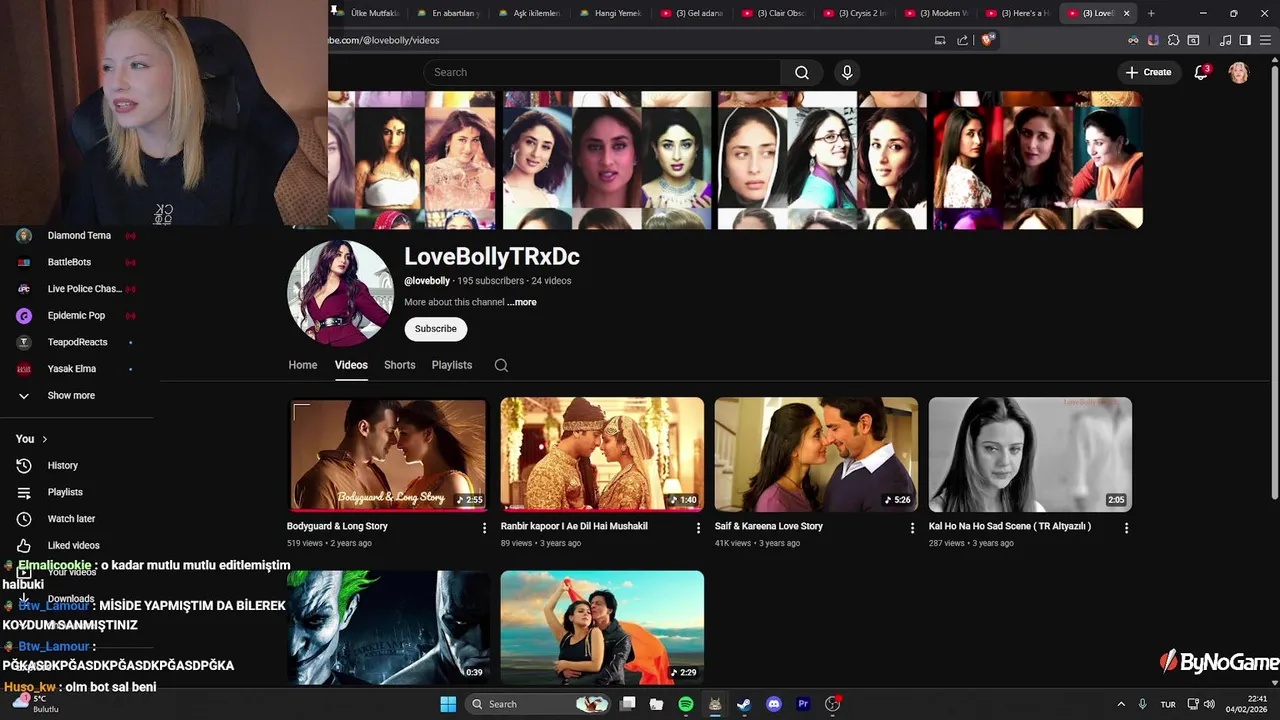This screenshot has height=720, width=1280.
Task: Open Yasak Elma subscription
Action: (x=77, y=369)
